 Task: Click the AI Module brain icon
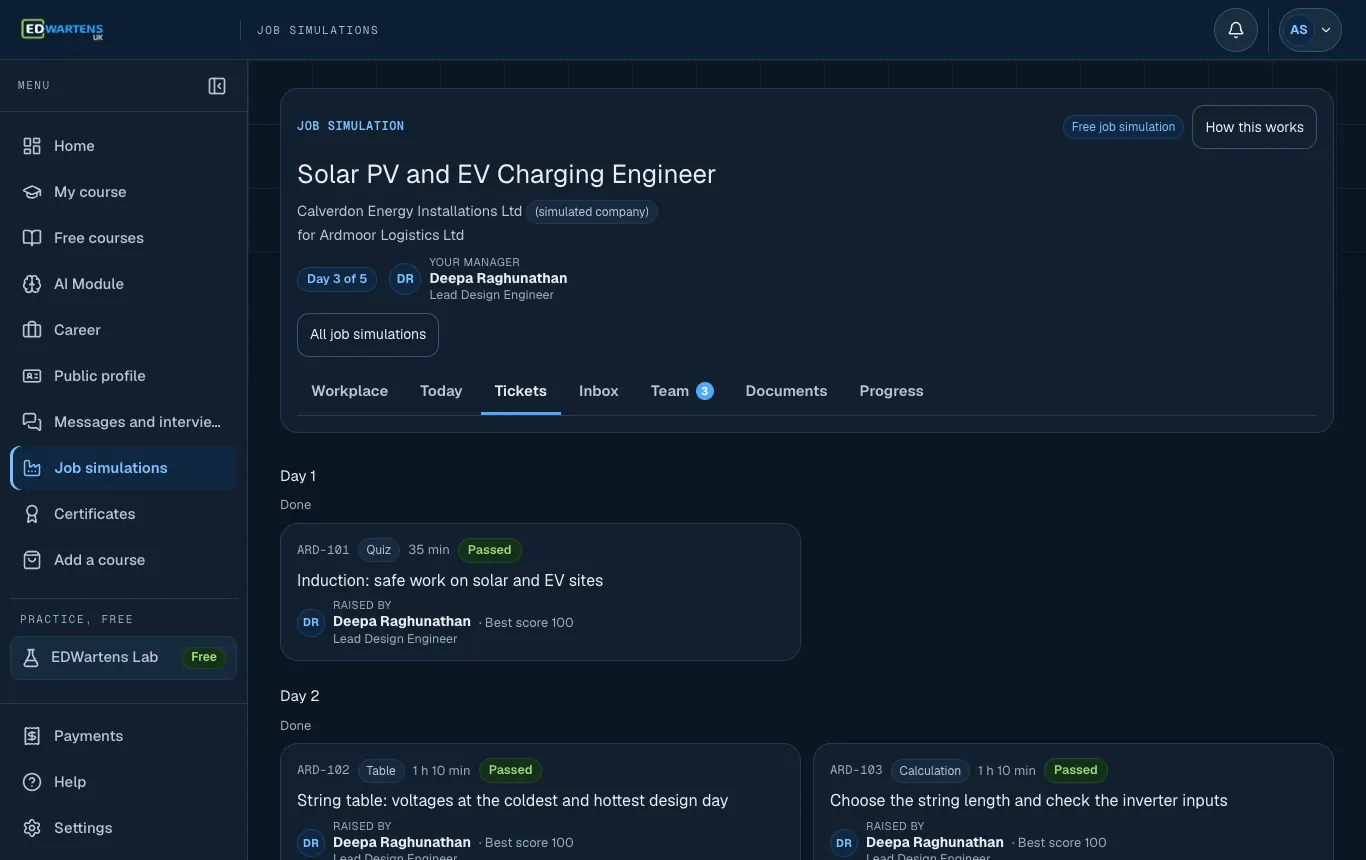tap(32, 284)
